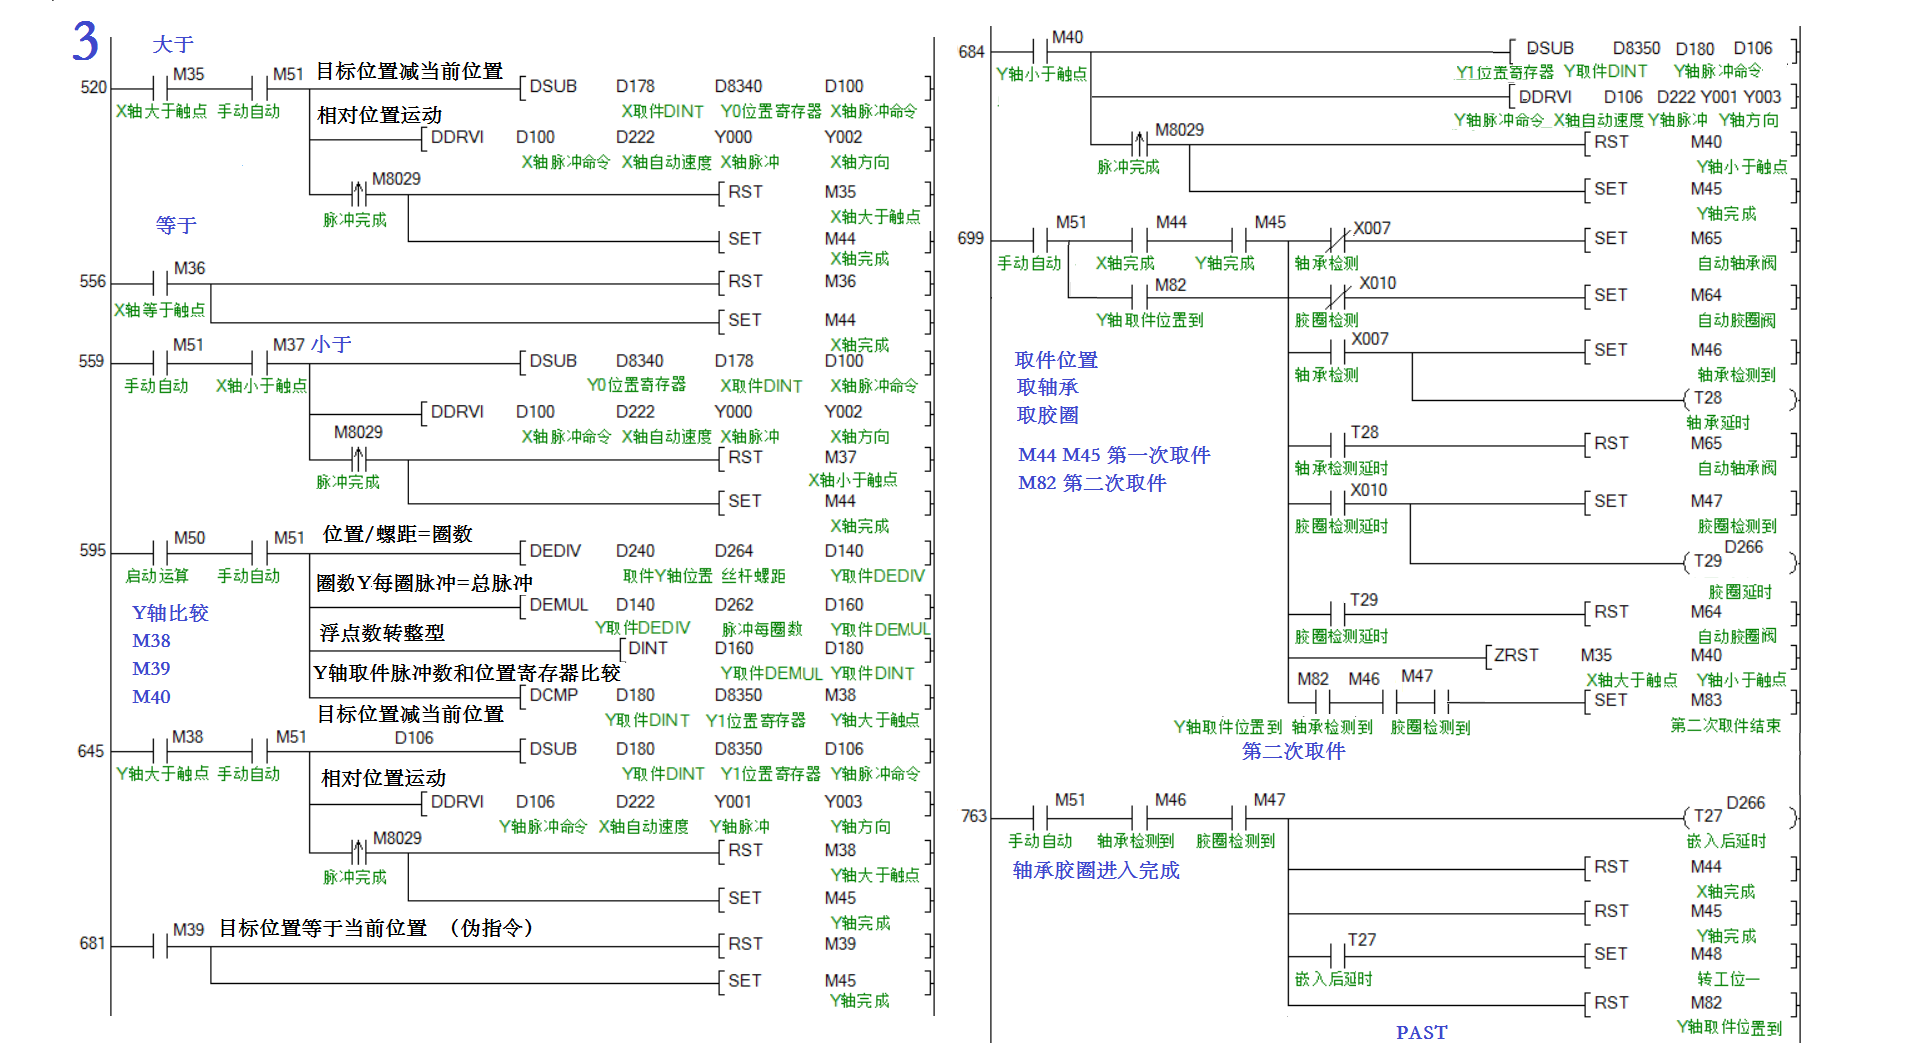Select rung step number 645
Image resolution: width=1905 pixels, height=1052 pixels.
point(90,751)
